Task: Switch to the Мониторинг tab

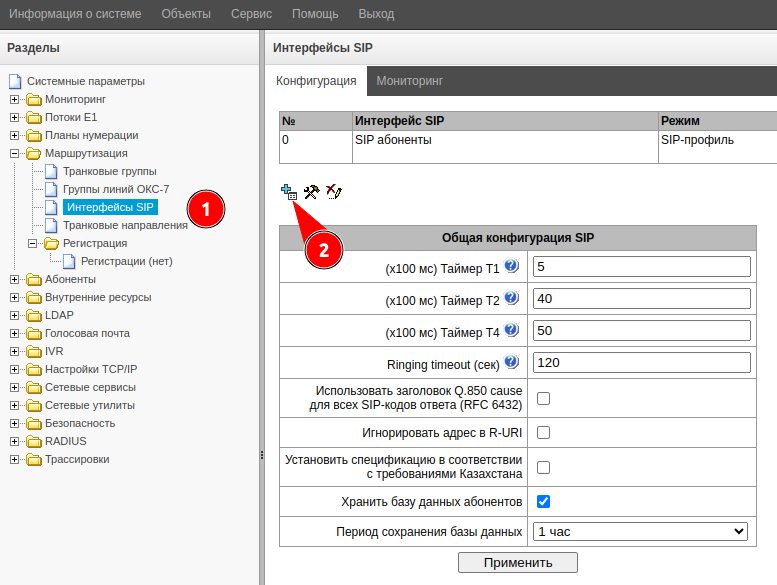Action: 410,80
